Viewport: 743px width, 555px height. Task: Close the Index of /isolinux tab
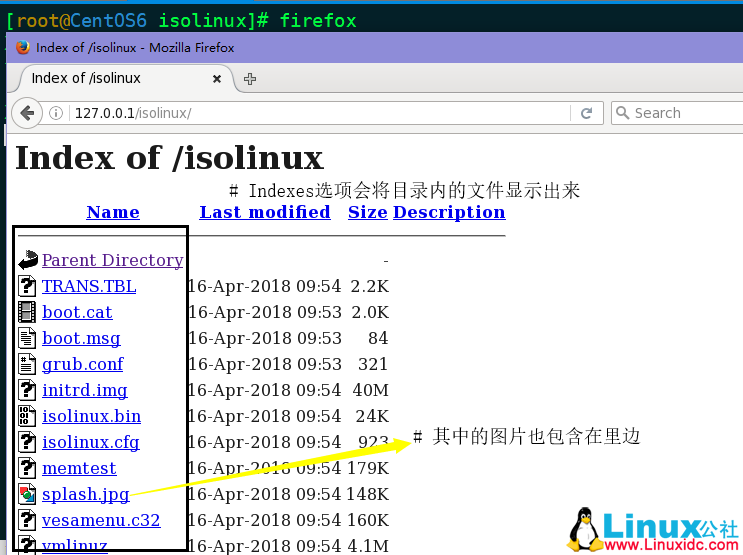217,79
